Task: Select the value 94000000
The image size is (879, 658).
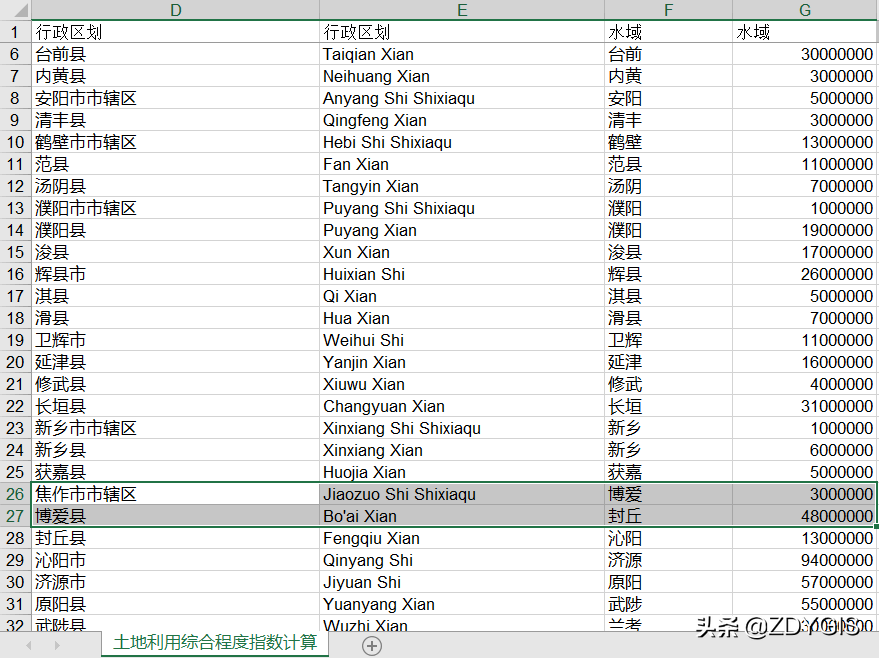Action: 804,560
